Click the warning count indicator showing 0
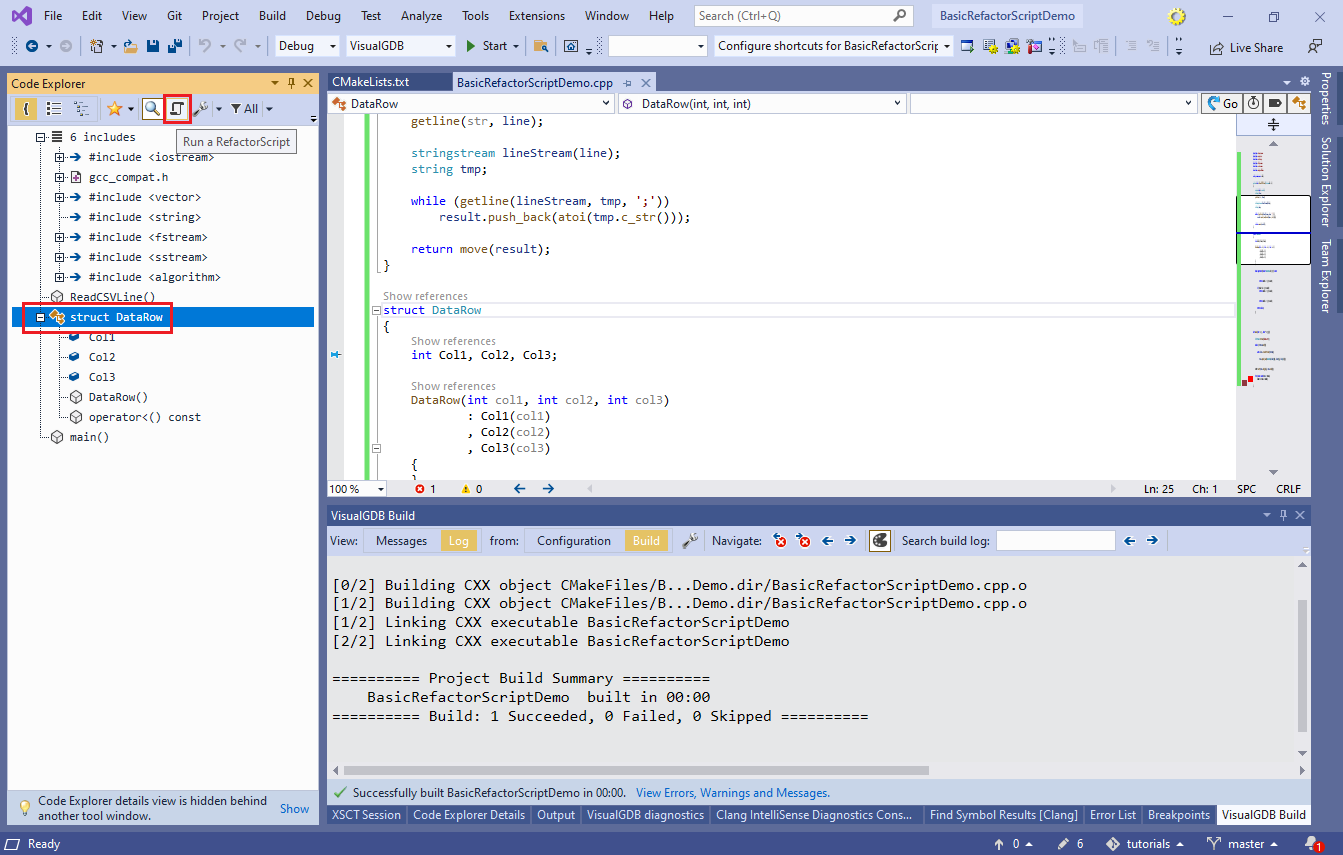 click(x=471, y=489)
